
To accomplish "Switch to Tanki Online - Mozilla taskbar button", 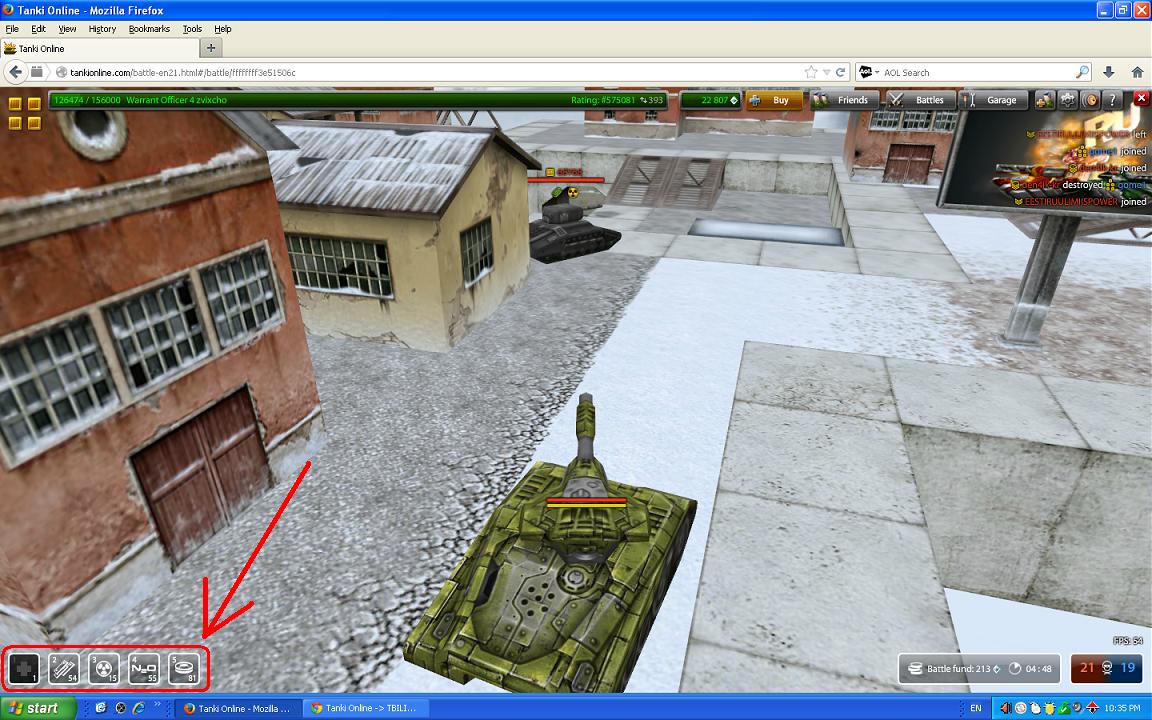I will (x=237, y=708).
